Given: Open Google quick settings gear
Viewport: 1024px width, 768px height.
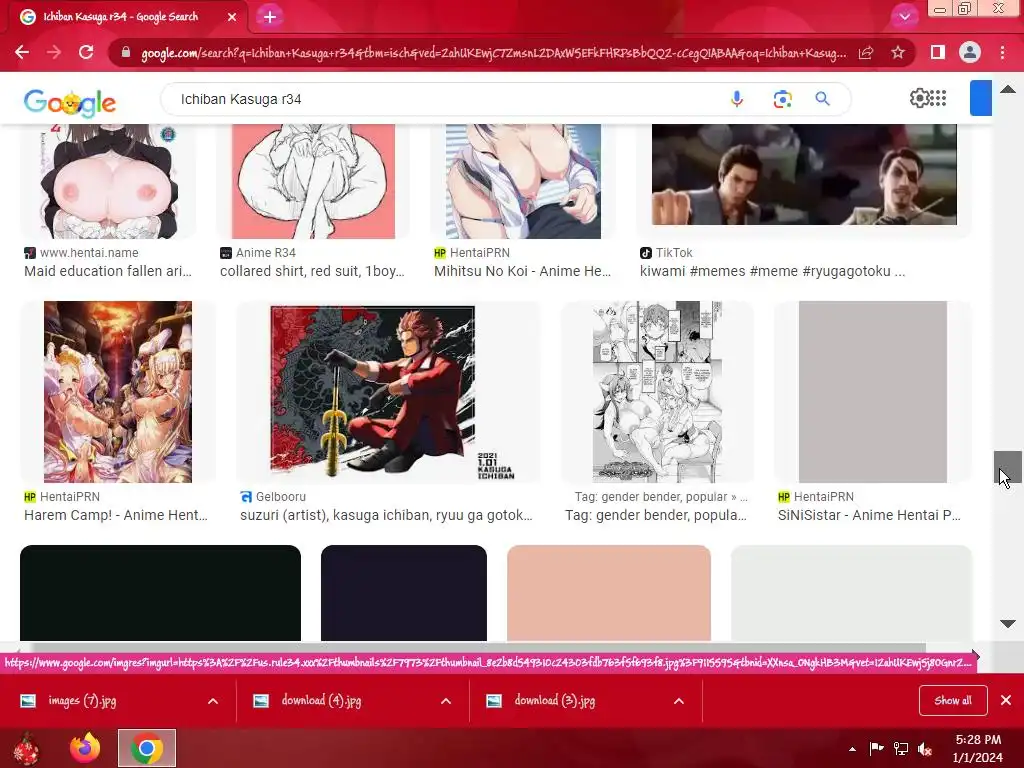Looking at the screenshot, I should coord(919,98).
